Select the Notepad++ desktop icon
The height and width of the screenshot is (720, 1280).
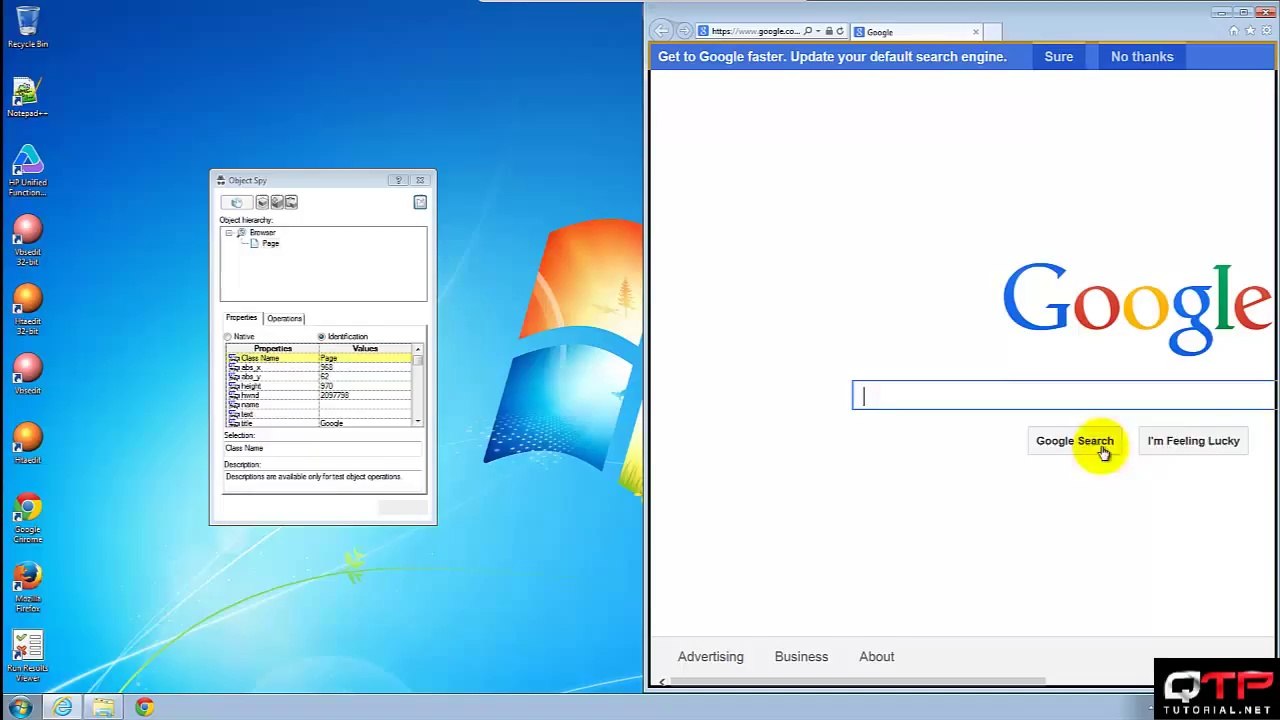coord(27,97)
